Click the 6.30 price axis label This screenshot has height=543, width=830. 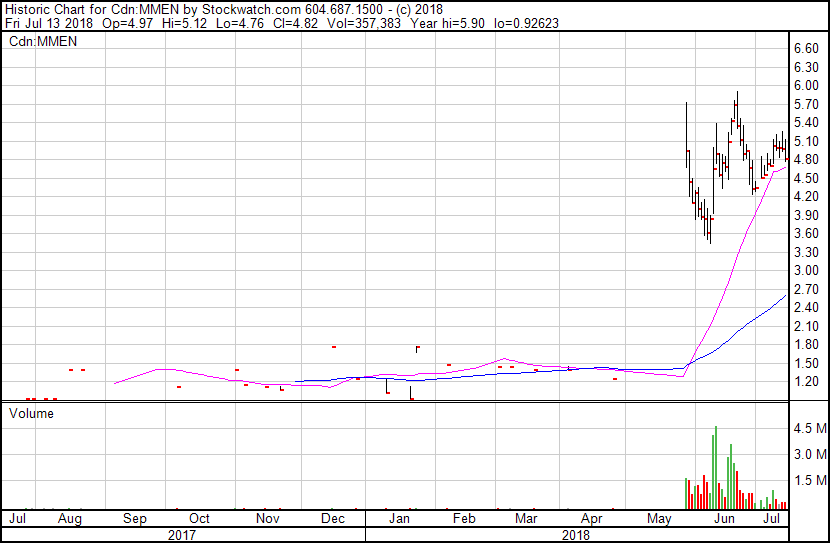point(806,67)
